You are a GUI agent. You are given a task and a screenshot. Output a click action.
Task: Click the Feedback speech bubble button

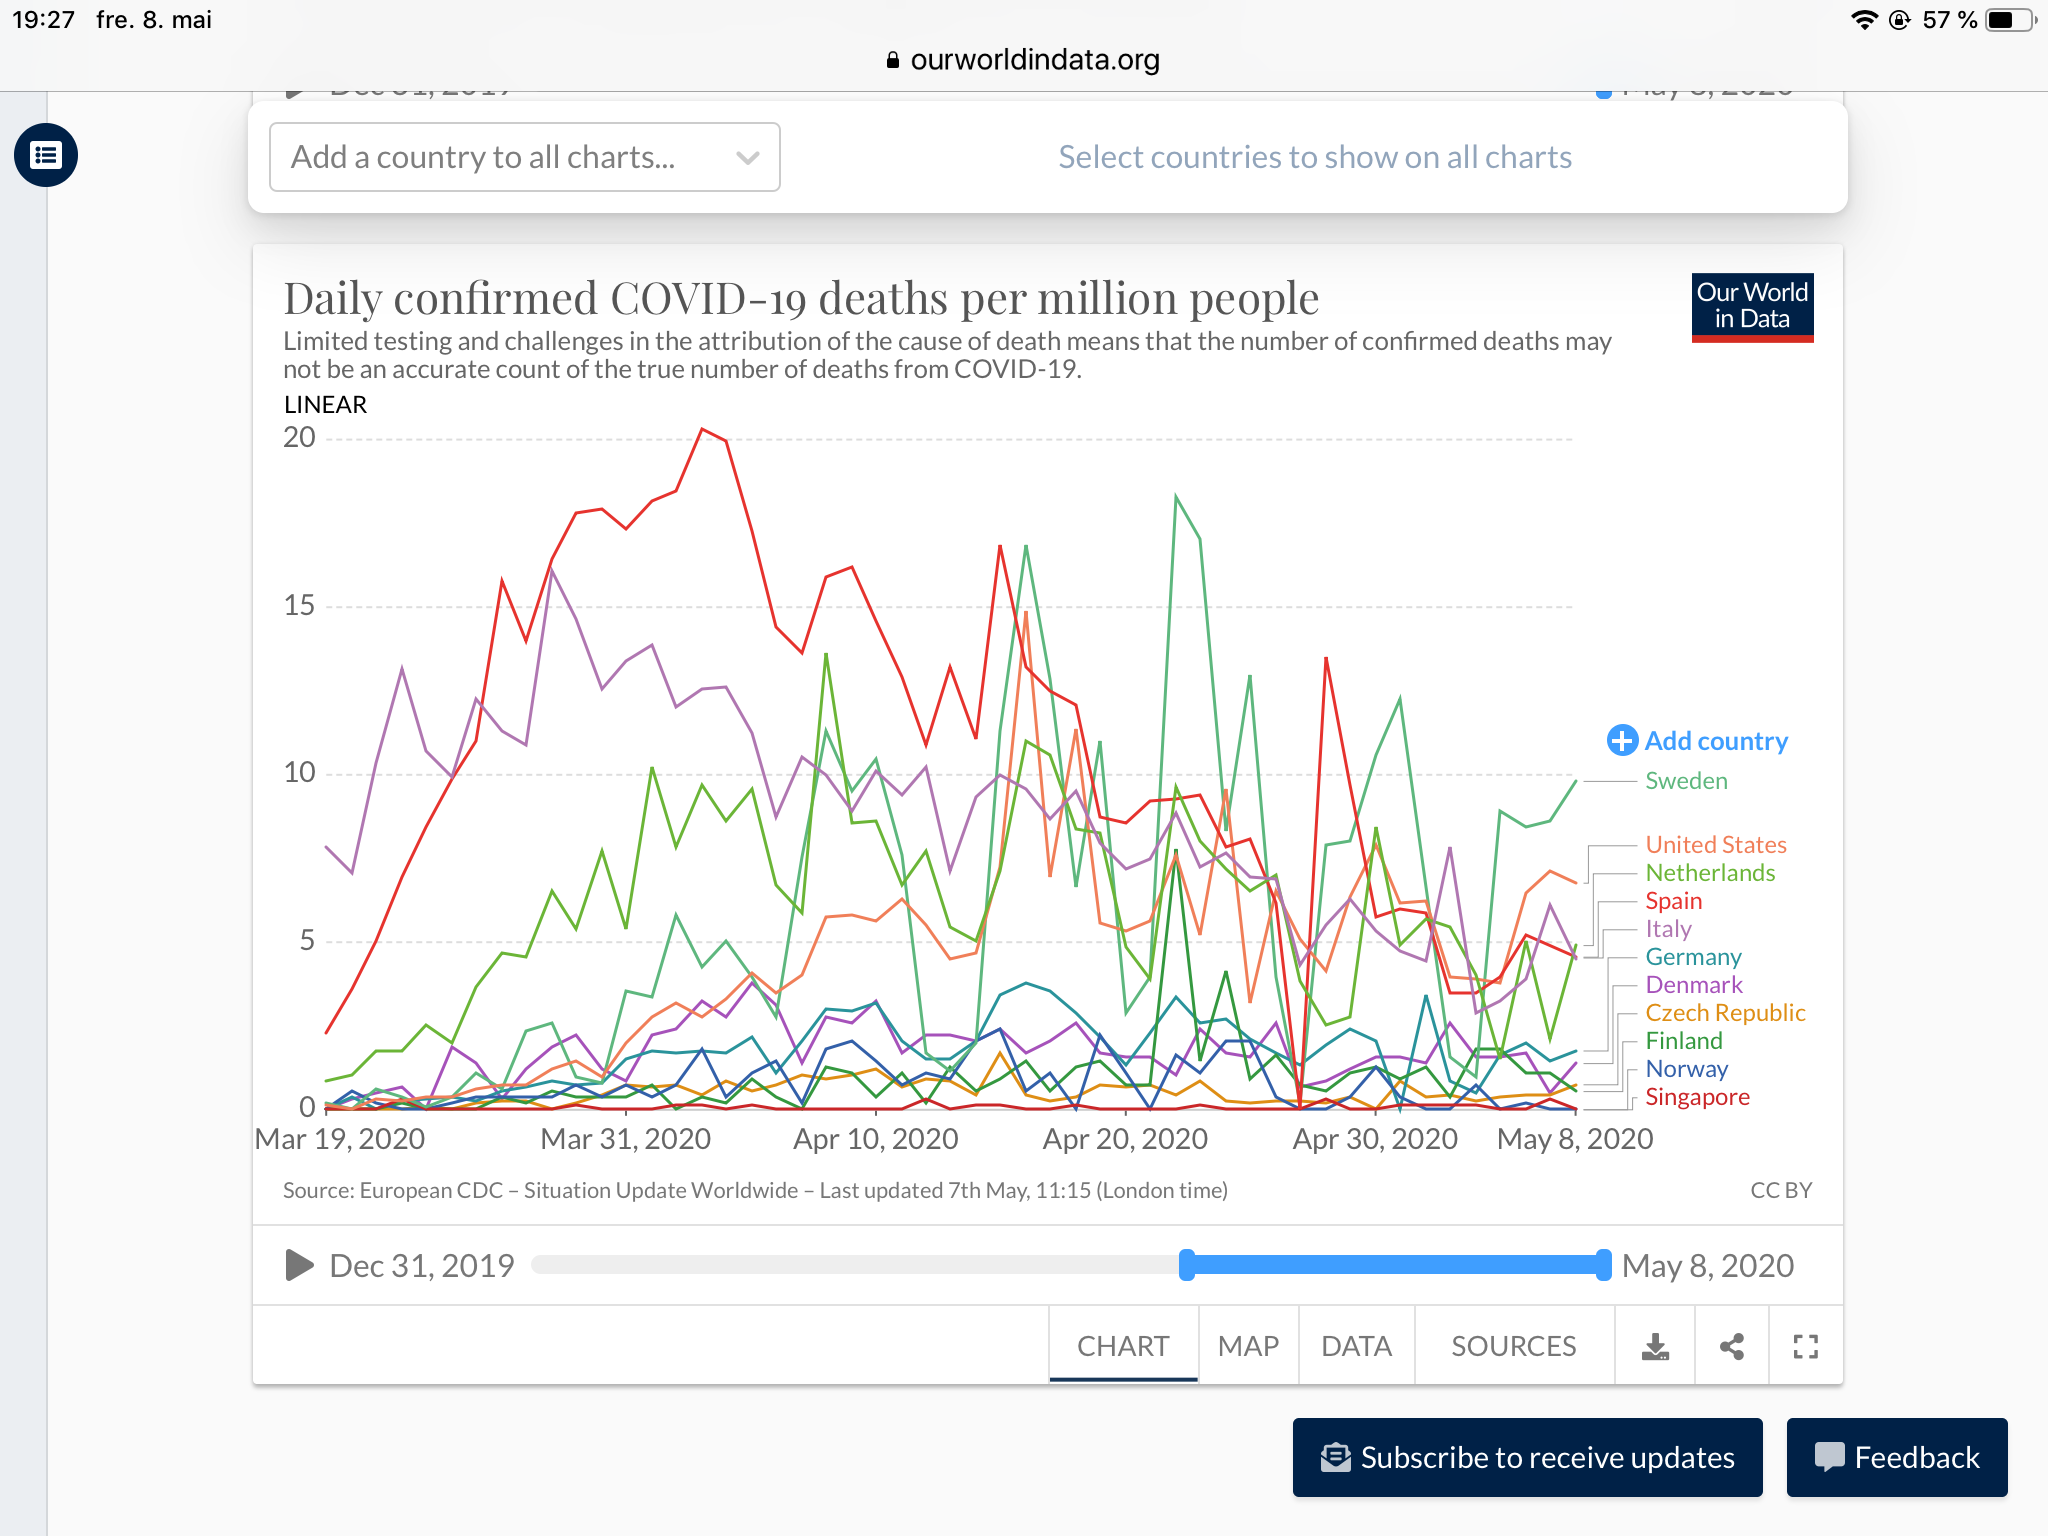(1896, 1457)
